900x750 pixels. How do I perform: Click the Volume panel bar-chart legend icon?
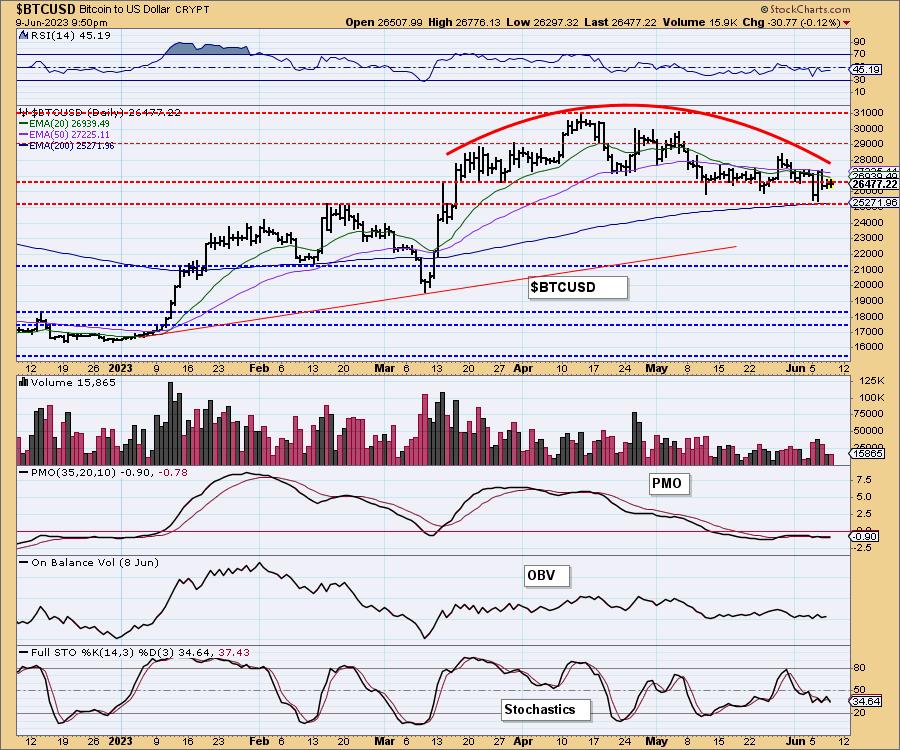click(24, 382)
